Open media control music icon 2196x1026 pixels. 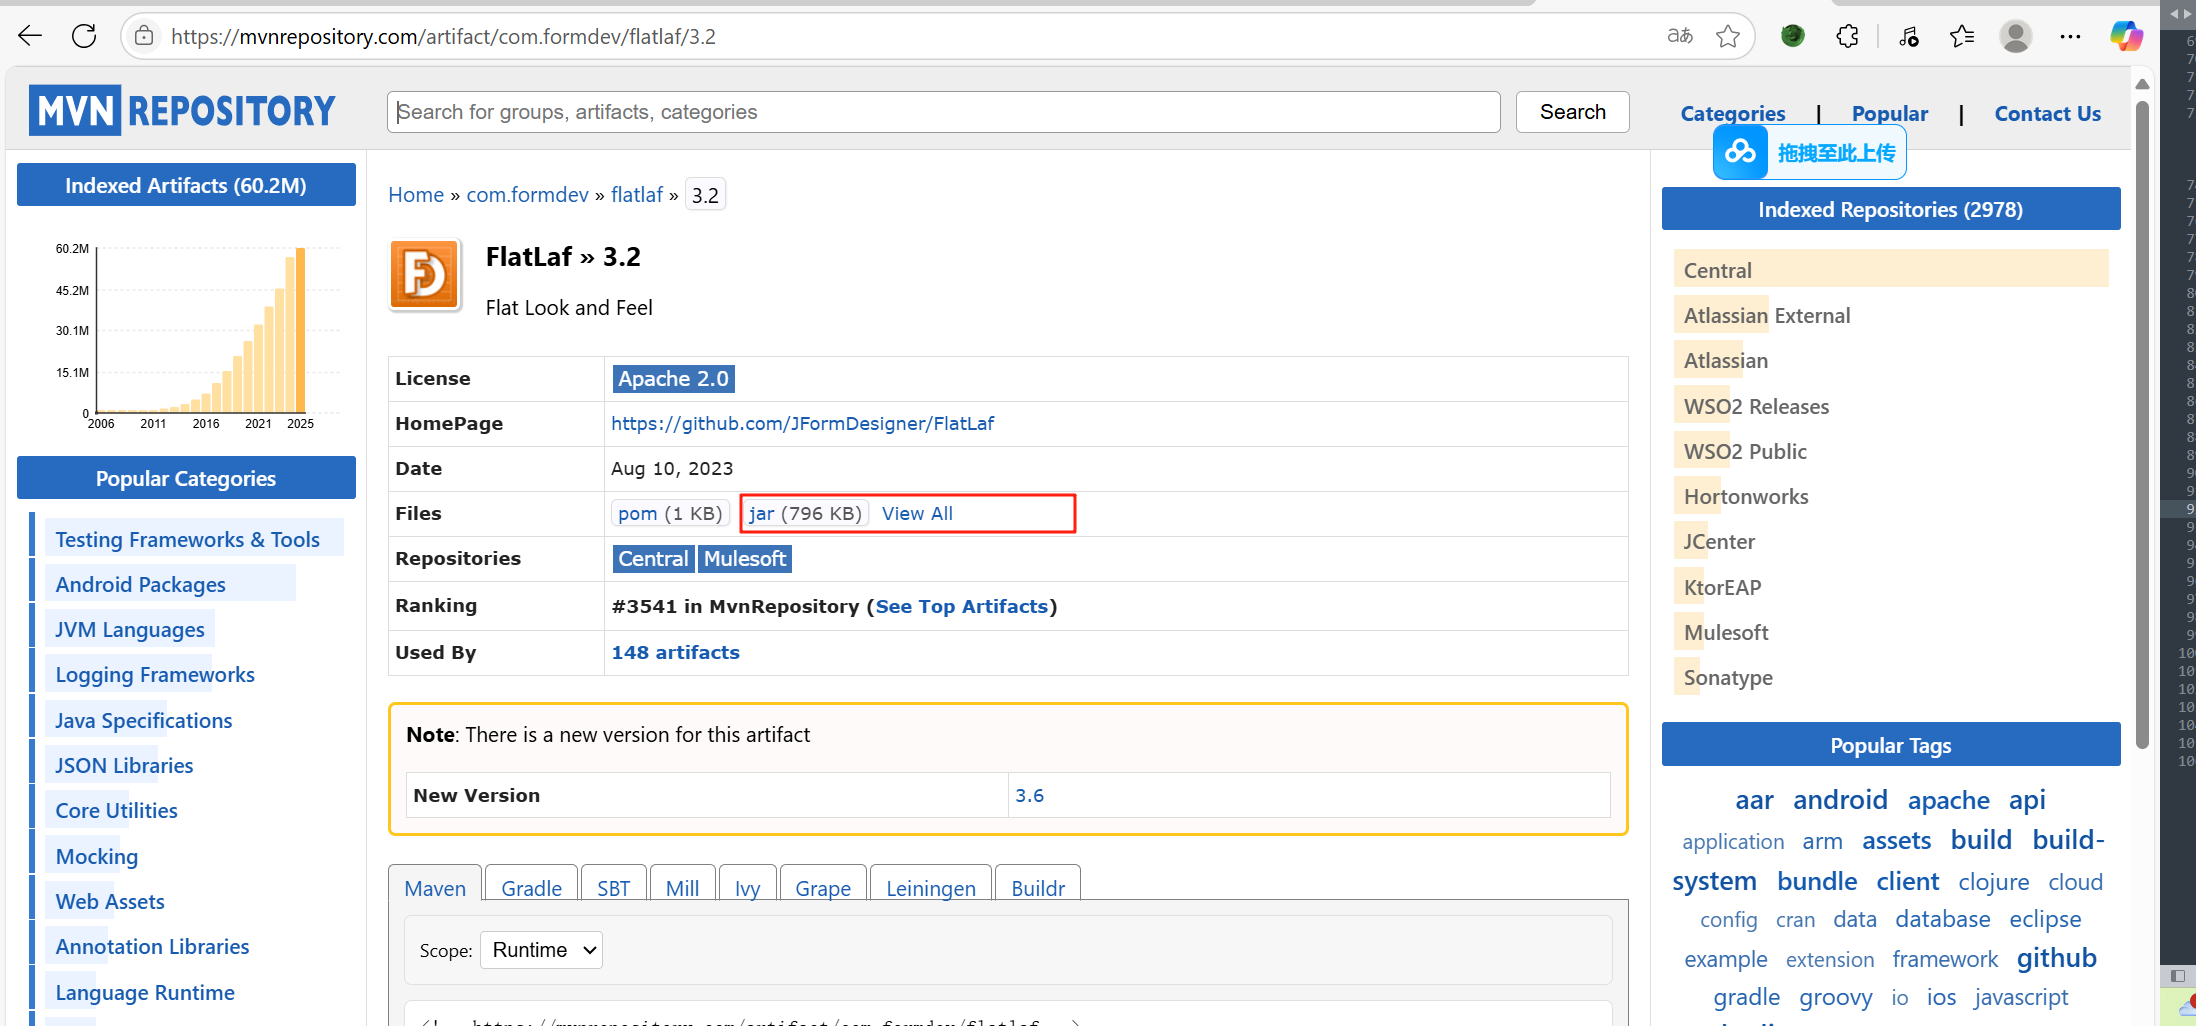click(1909, 37)
